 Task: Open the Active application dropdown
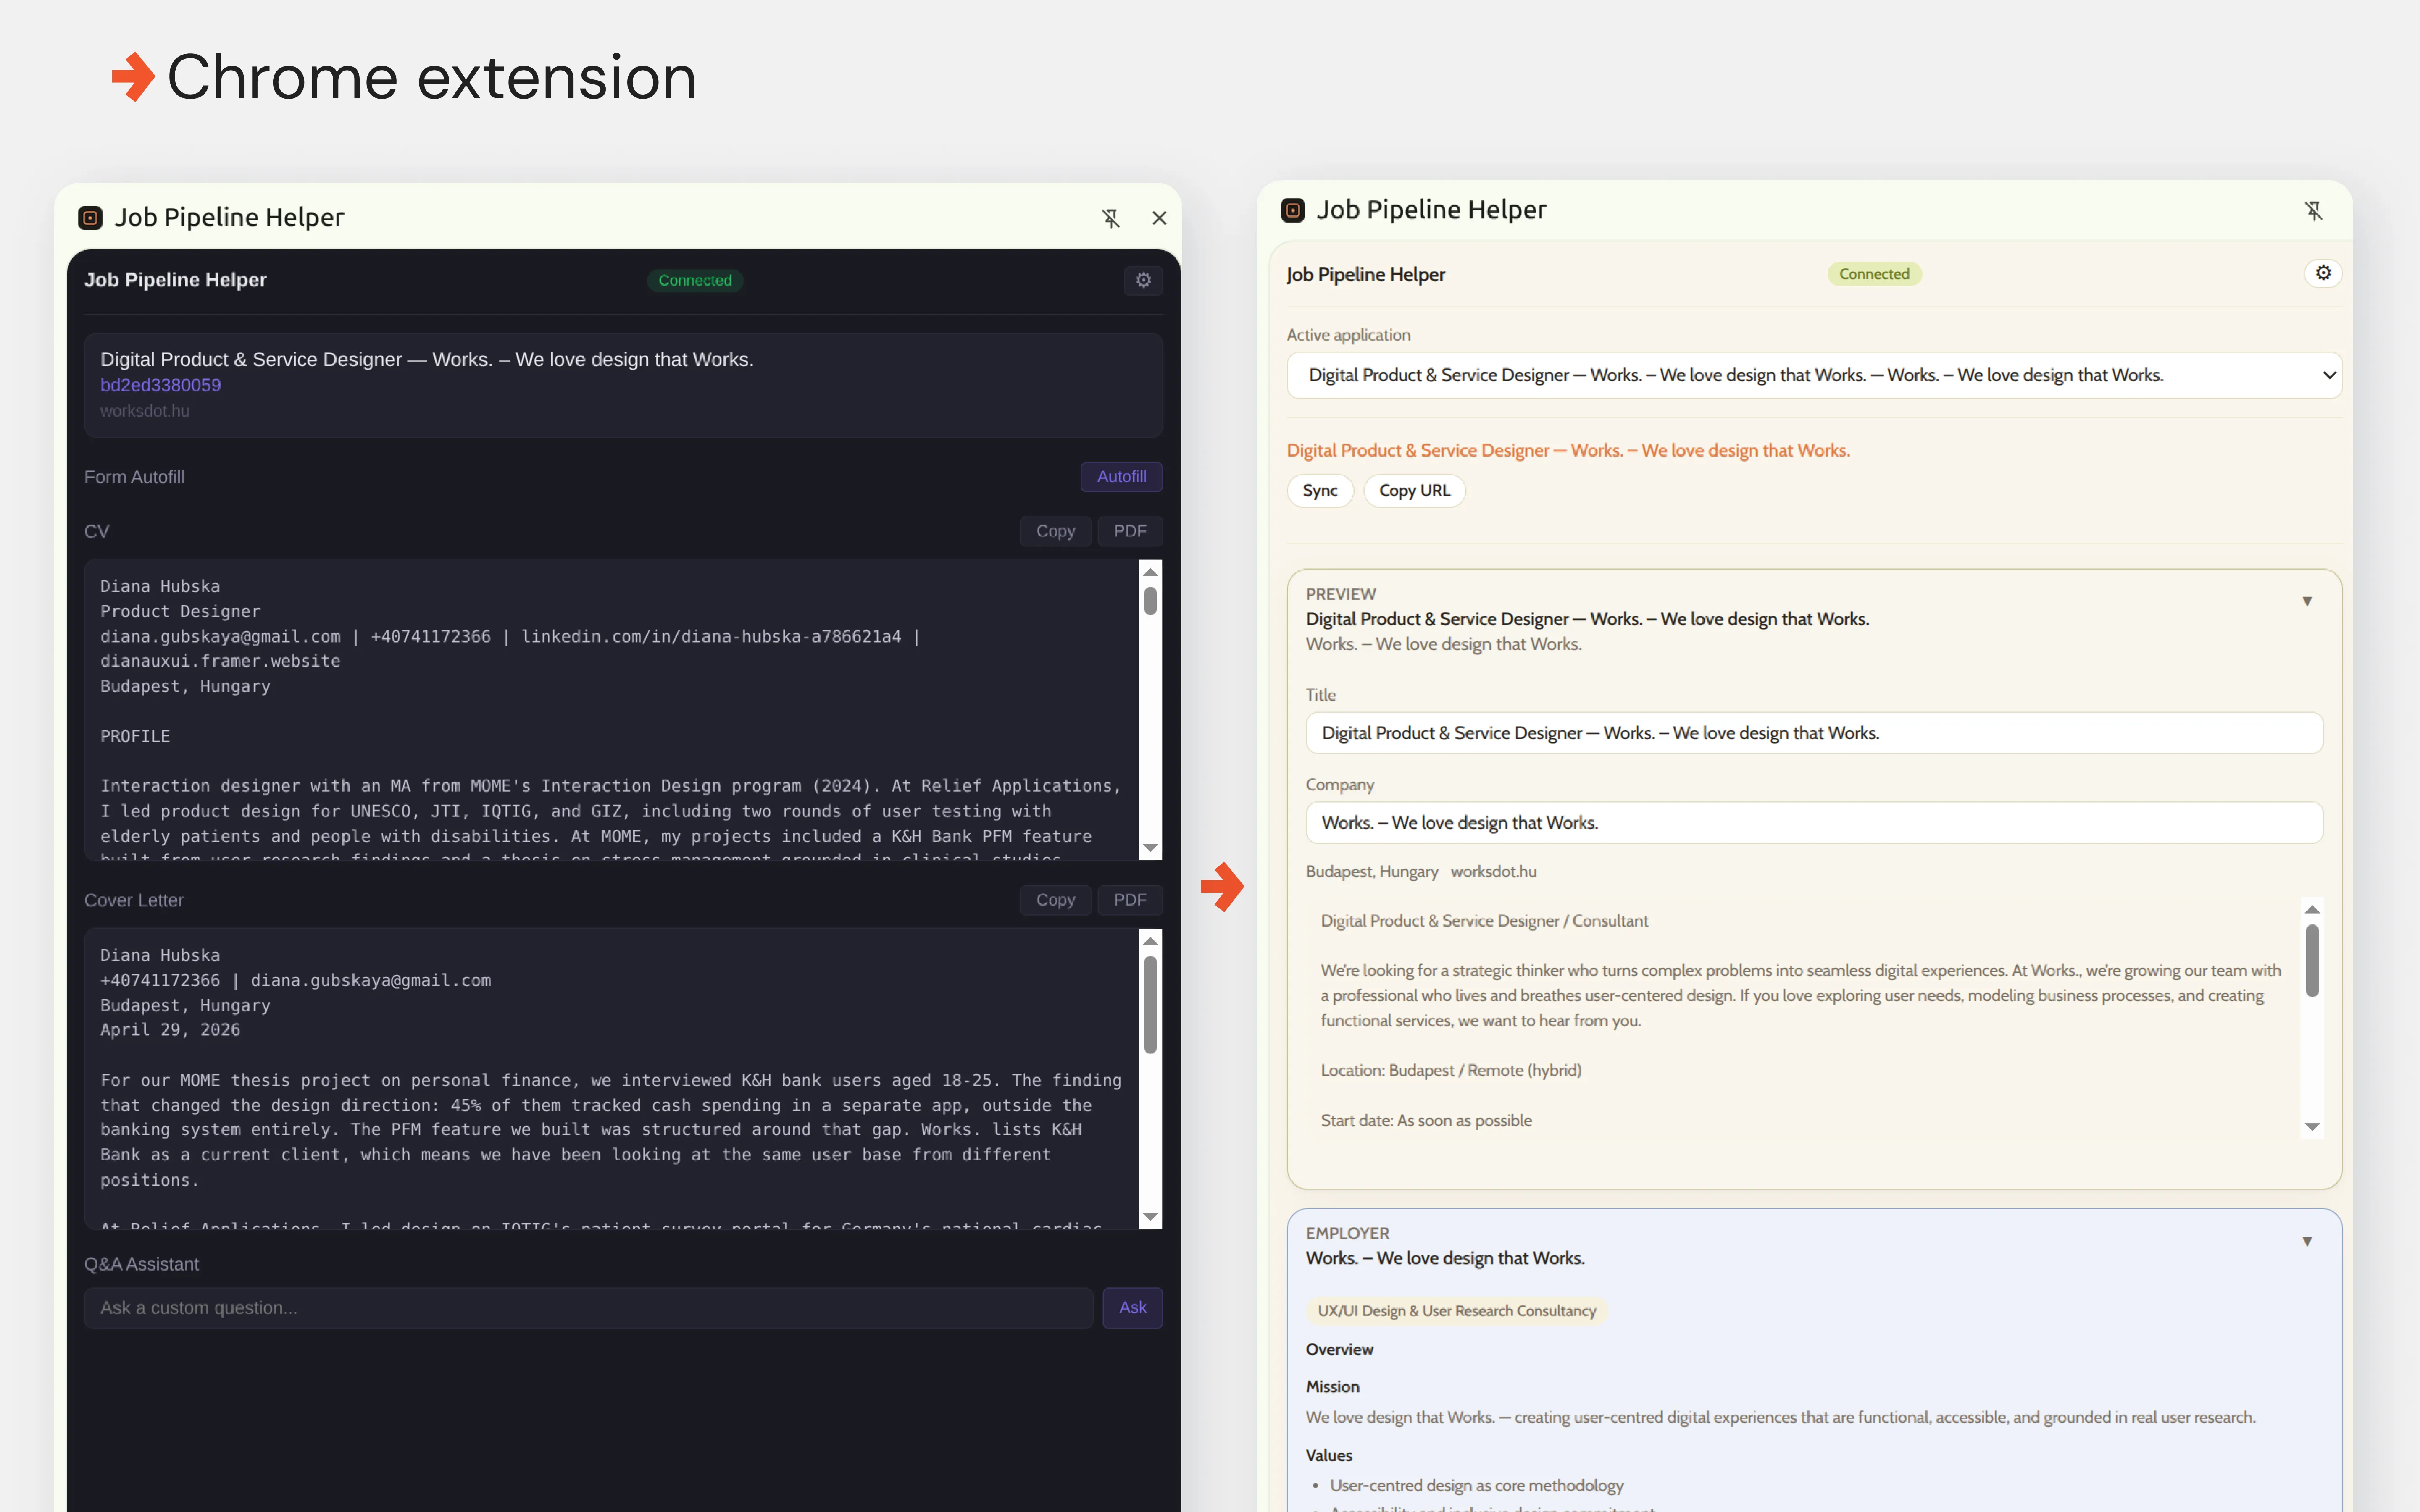[1814, 375]
